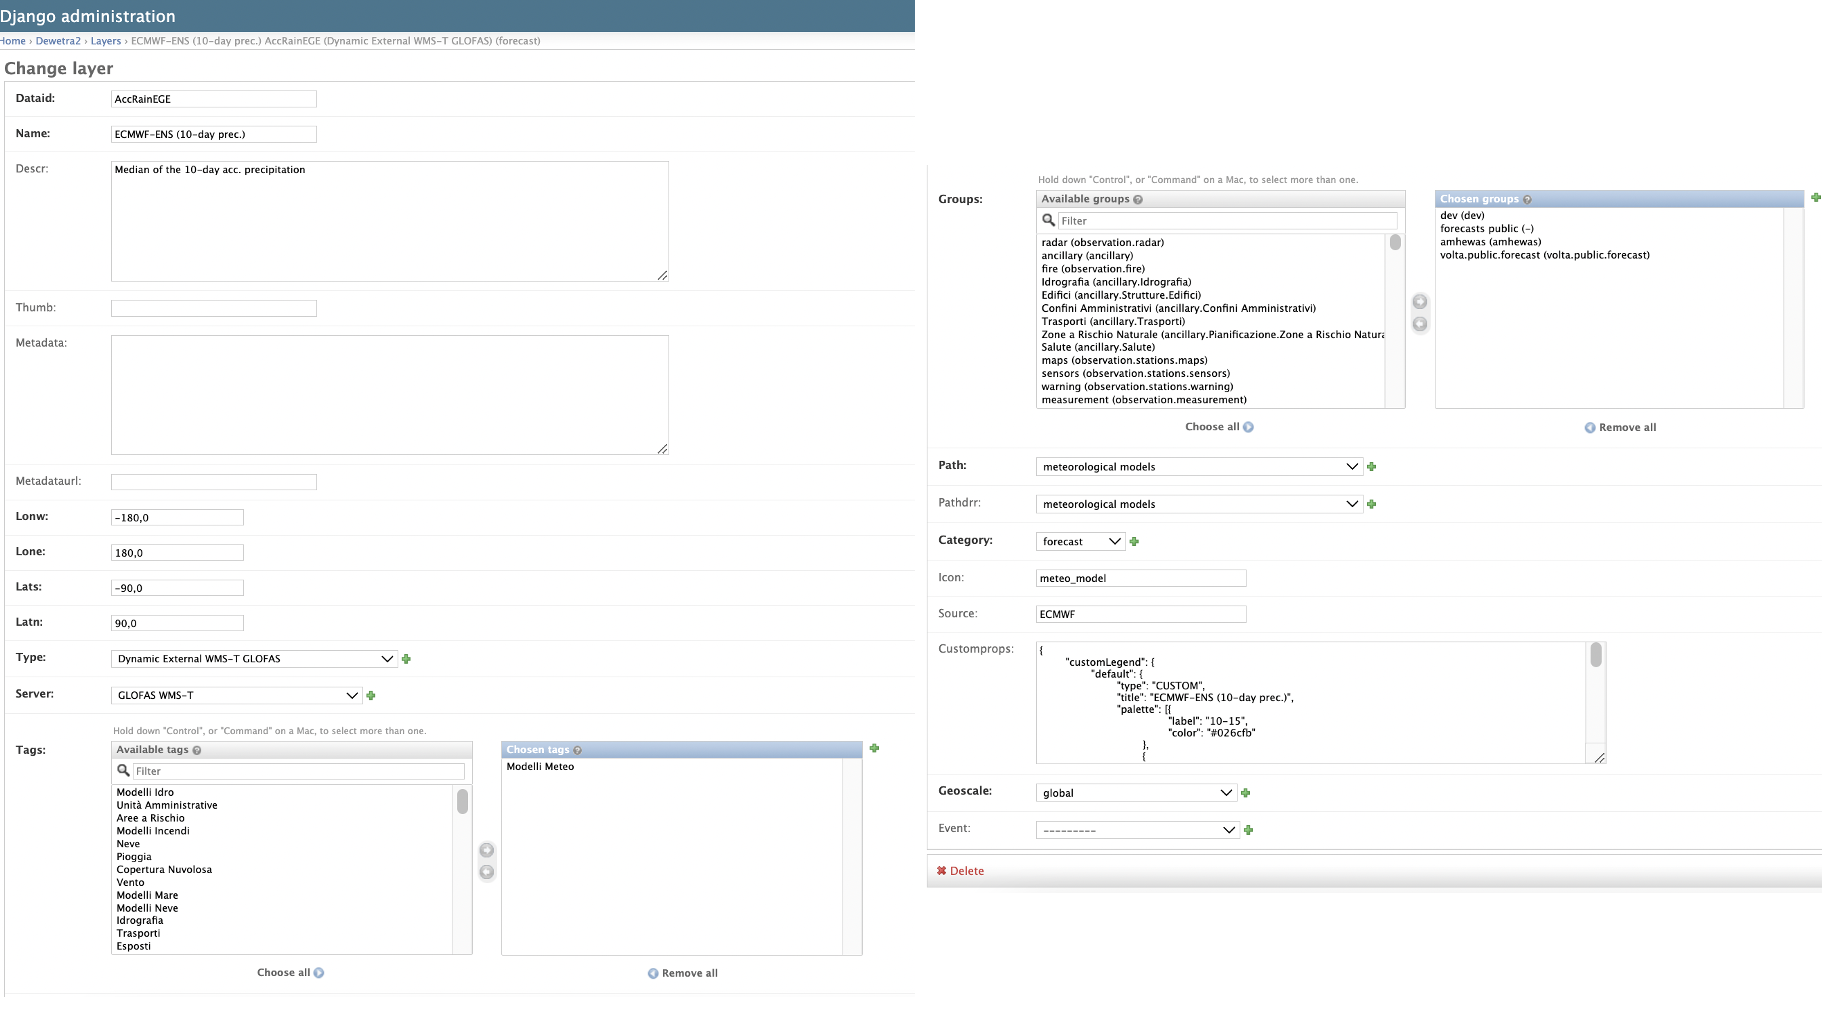
Task: Click the Available tags help icon
Action: pyautogui.click(x=197, y=750)
